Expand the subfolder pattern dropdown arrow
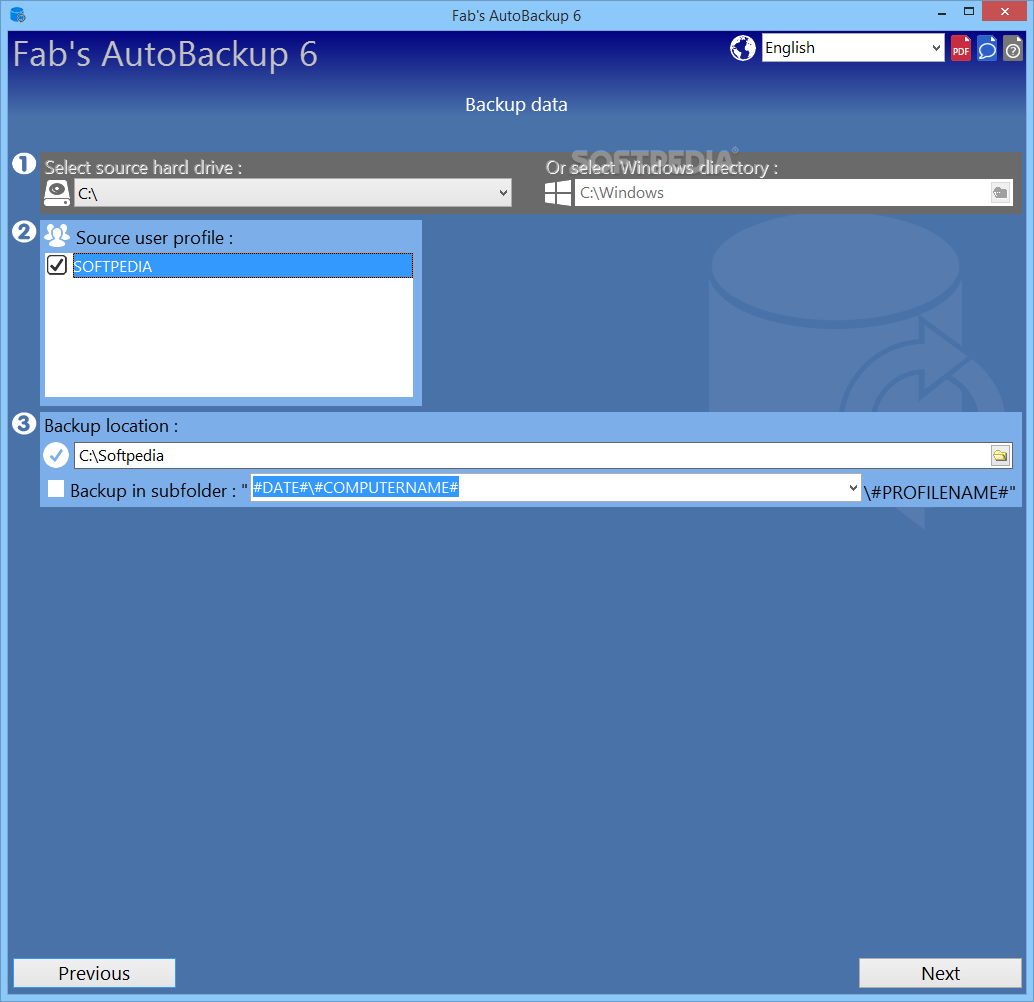This screenshot has height=1002, width=1034. pyautogui.click(x=853, y=489)
